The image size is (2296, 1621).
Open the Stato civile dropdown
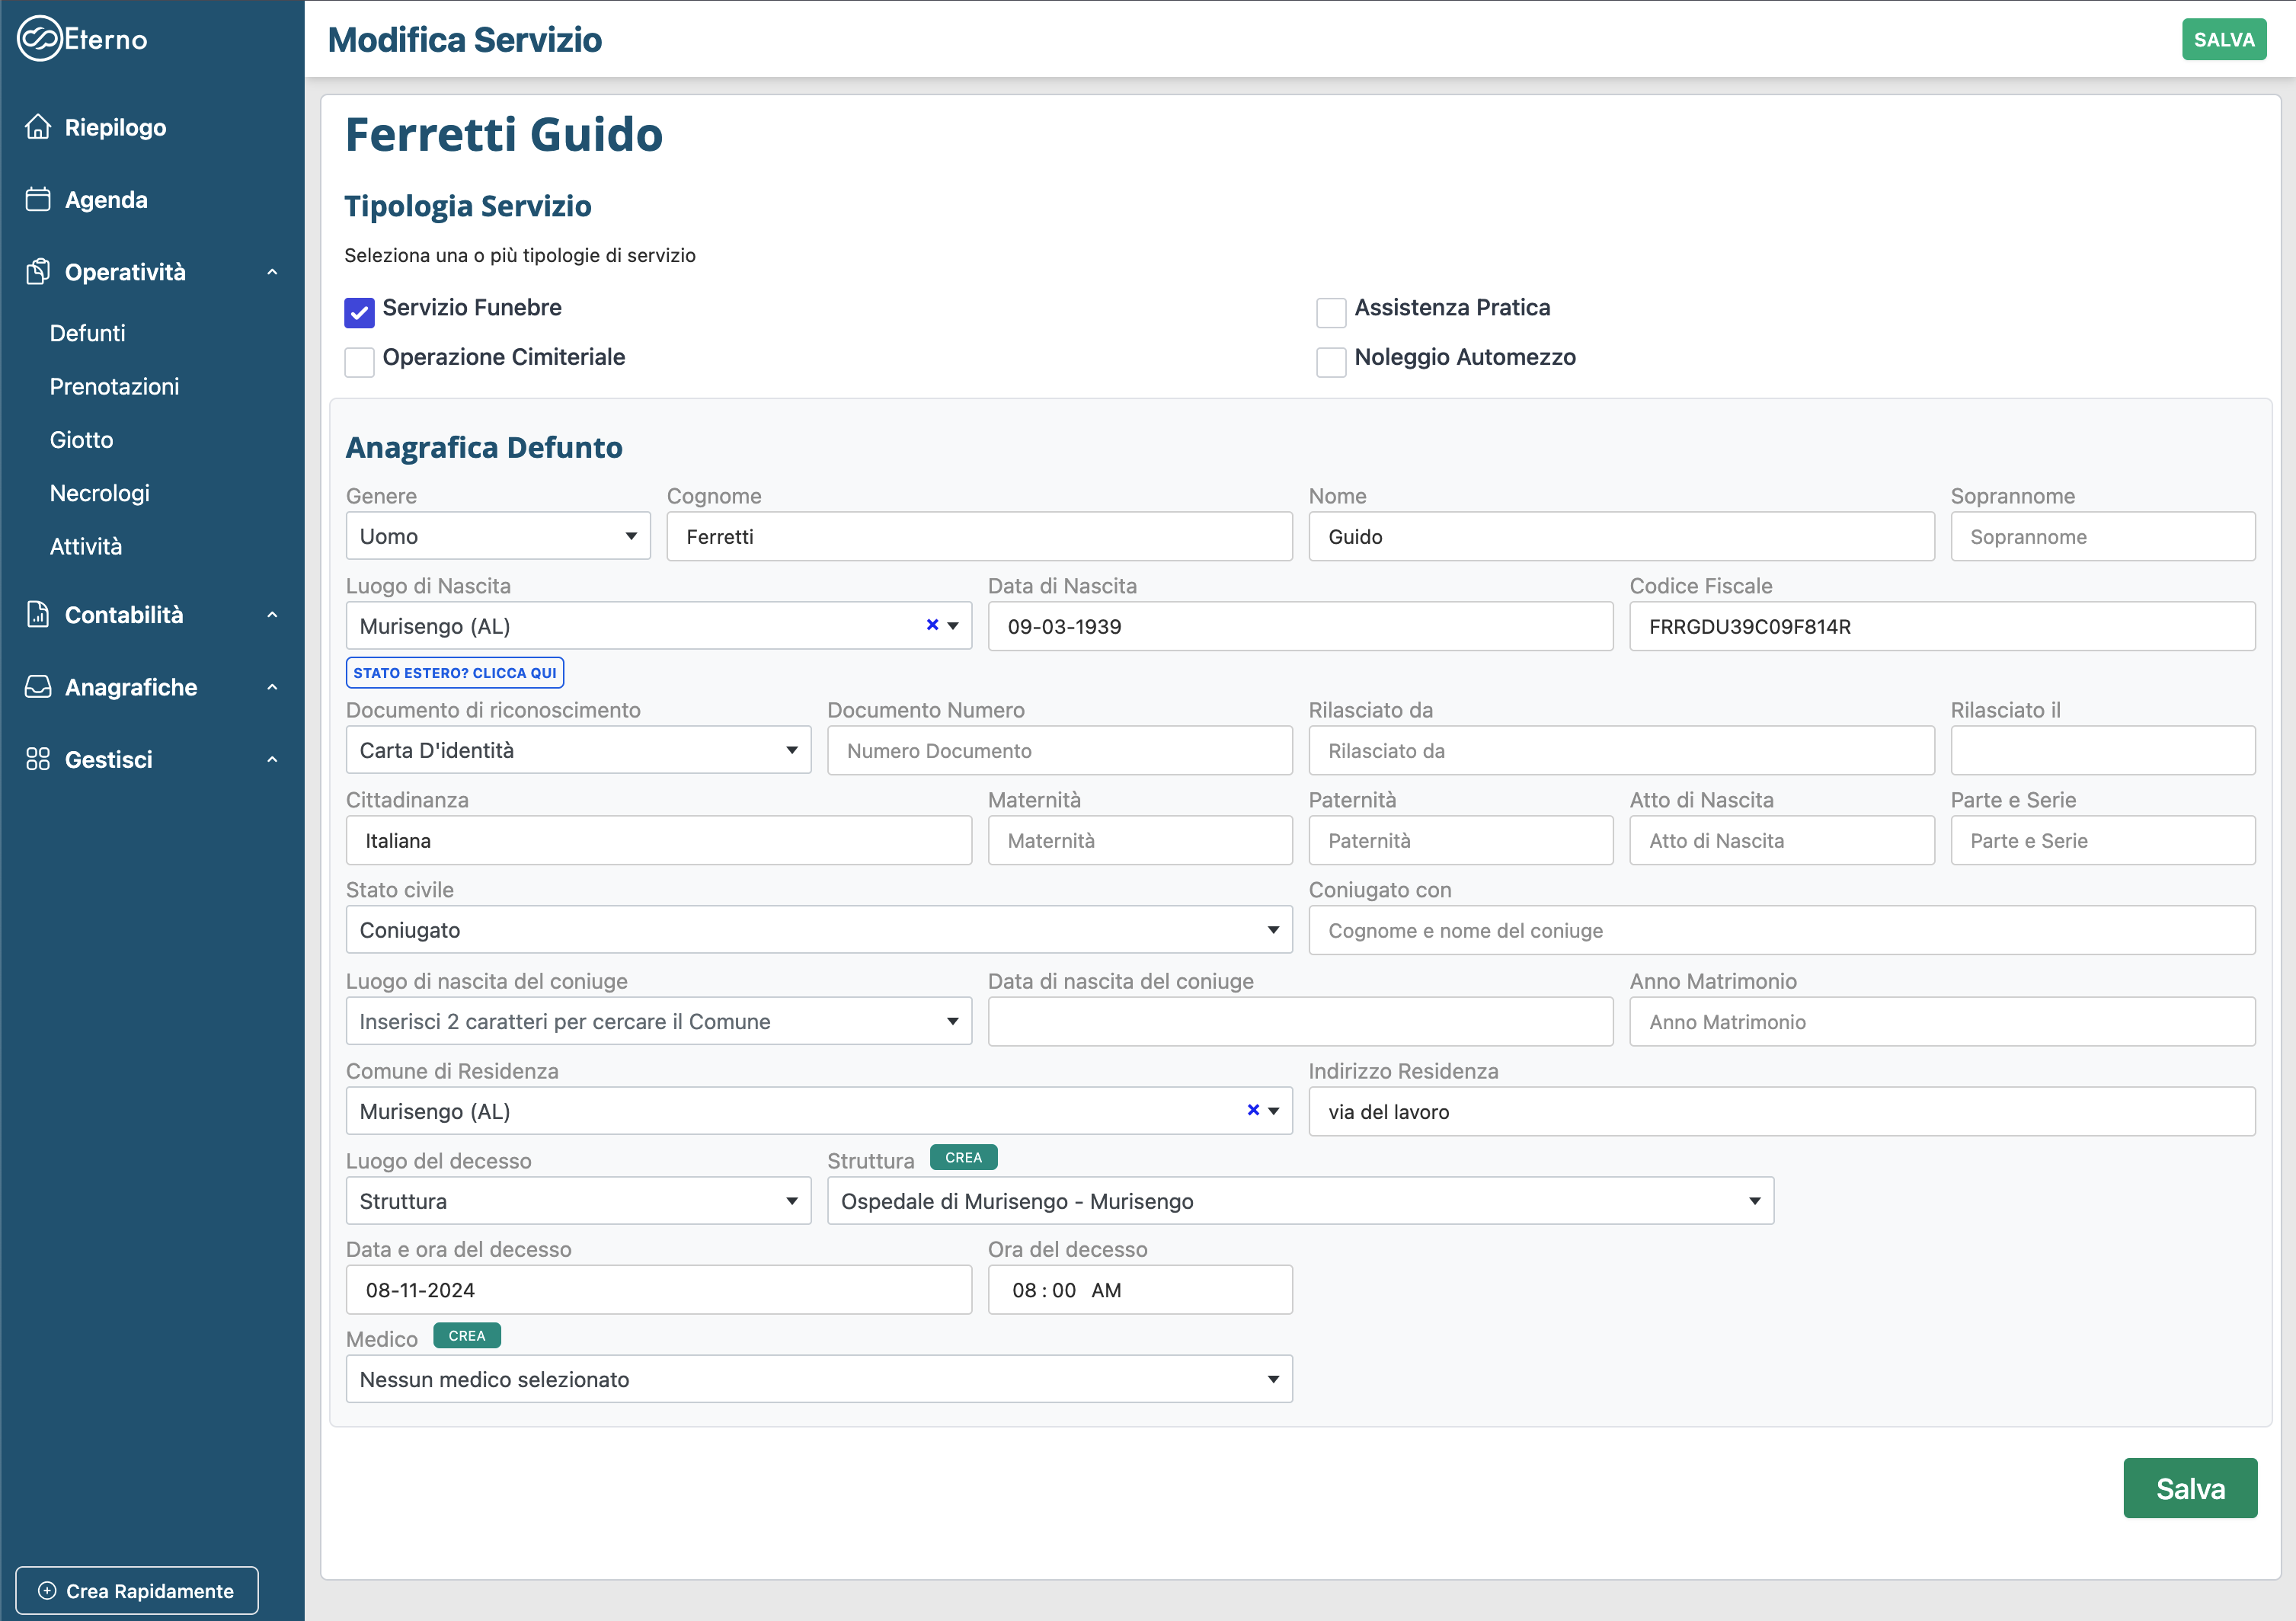pyautogui.click(x=818, y=930)
